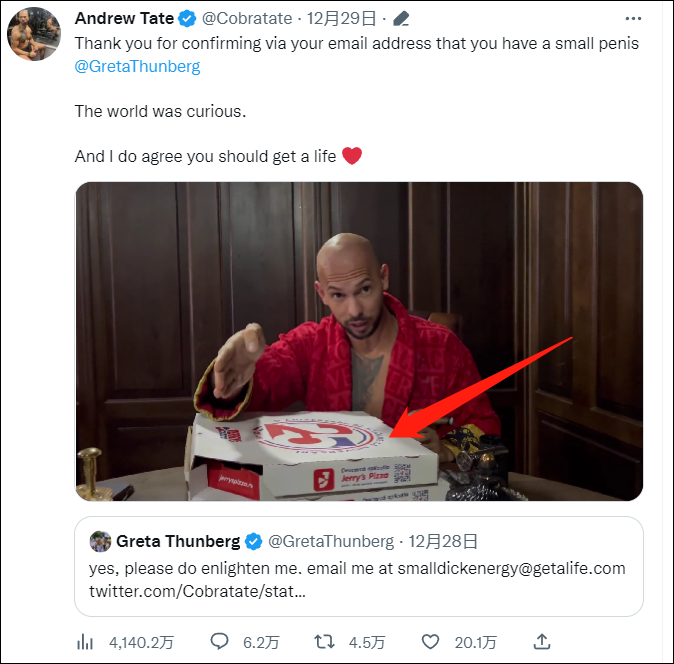Screen dimensions: 674x664
Task: Open the three-dot more options menu
Action: click(x=632, y=19)
